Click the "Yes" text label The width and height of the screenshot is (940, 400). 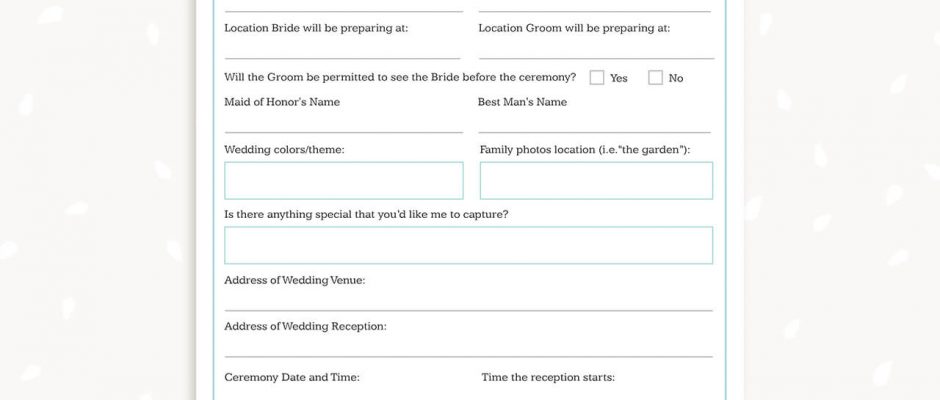click(x=619, y=78)
